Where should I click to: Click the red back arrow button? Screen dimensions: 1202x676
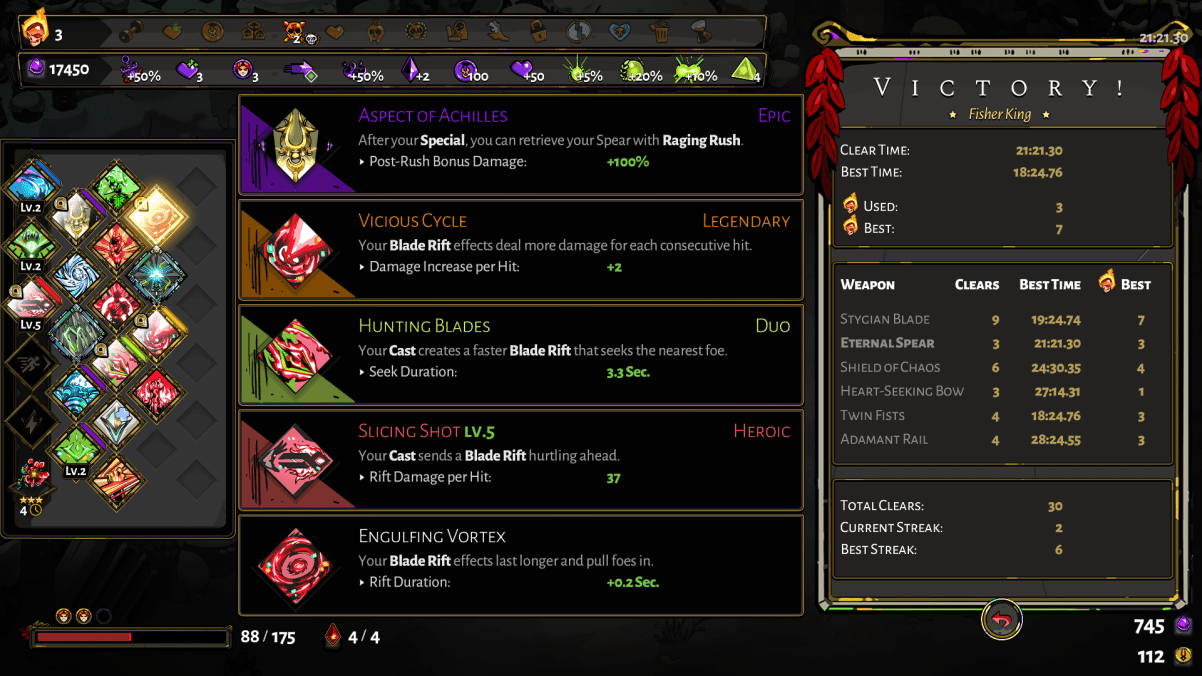point(1001,620)
